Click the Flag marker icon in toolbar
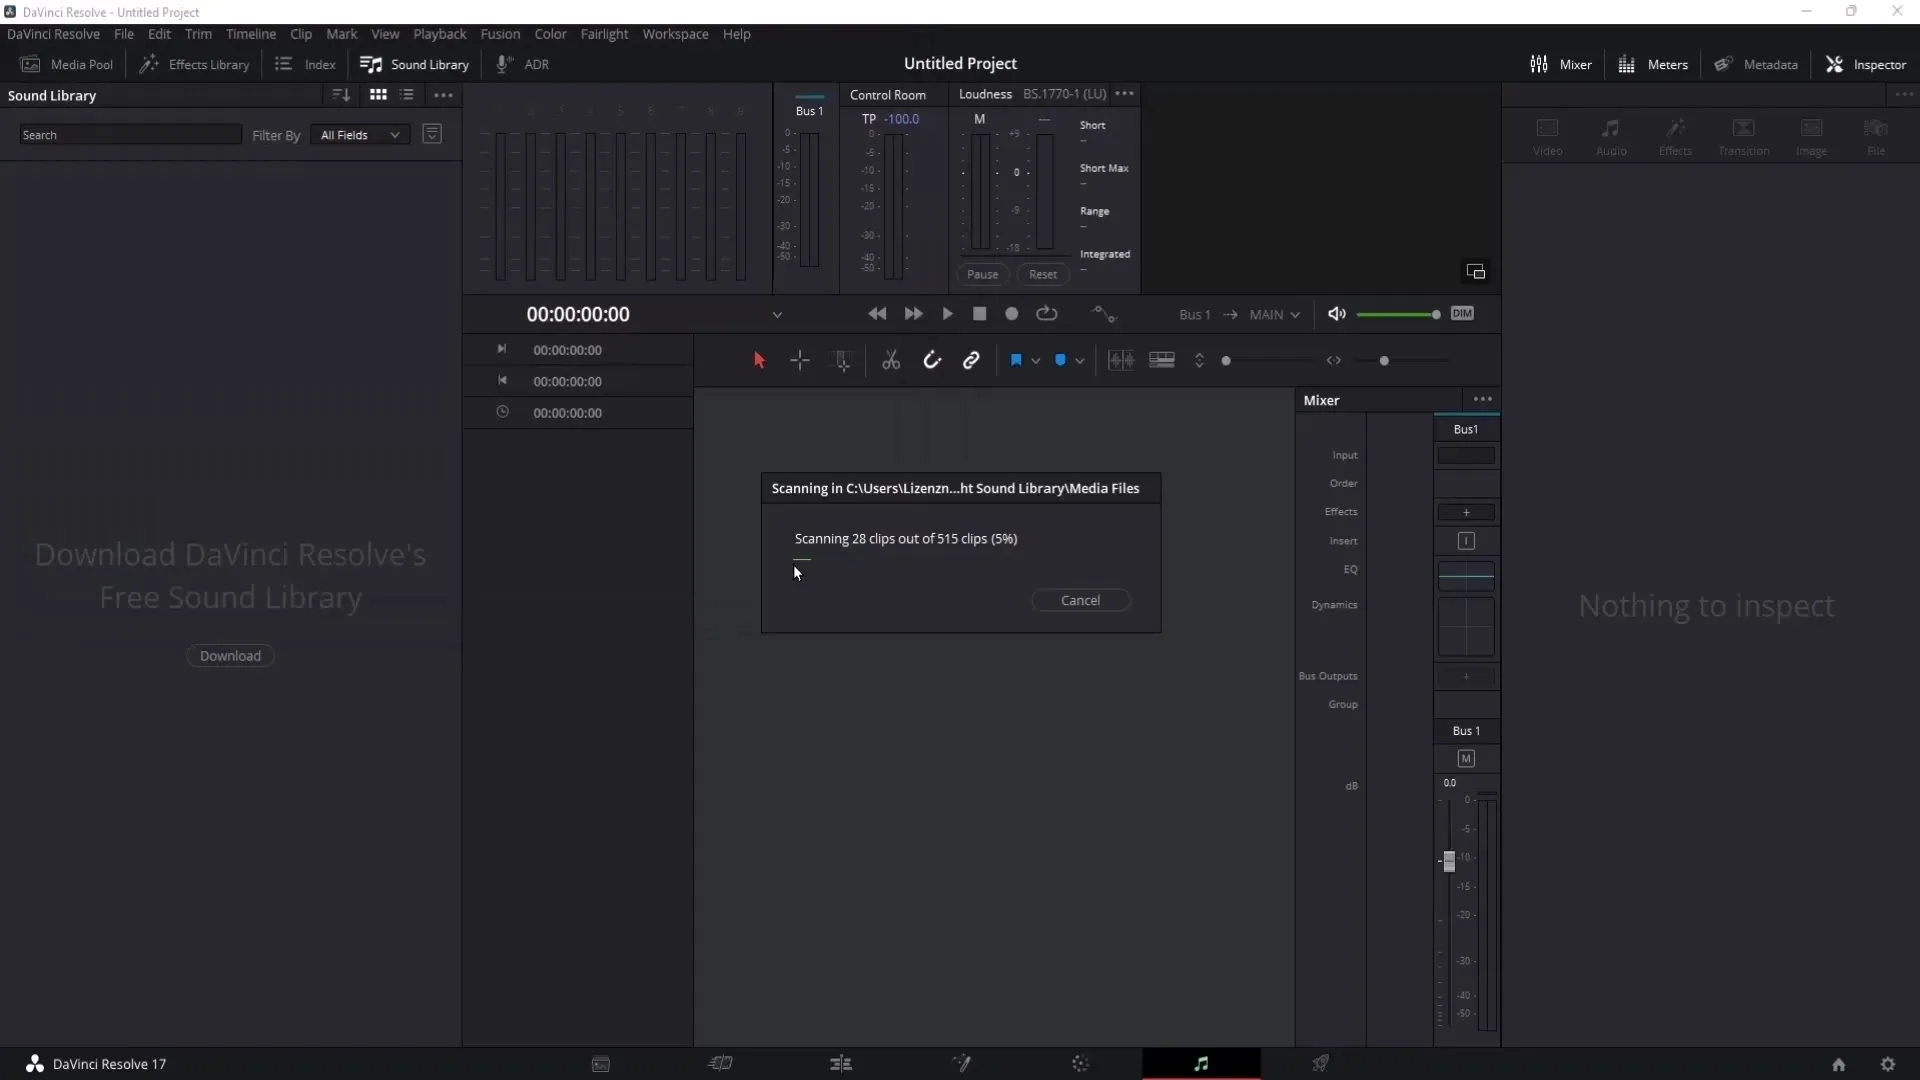 (1017, 360)
